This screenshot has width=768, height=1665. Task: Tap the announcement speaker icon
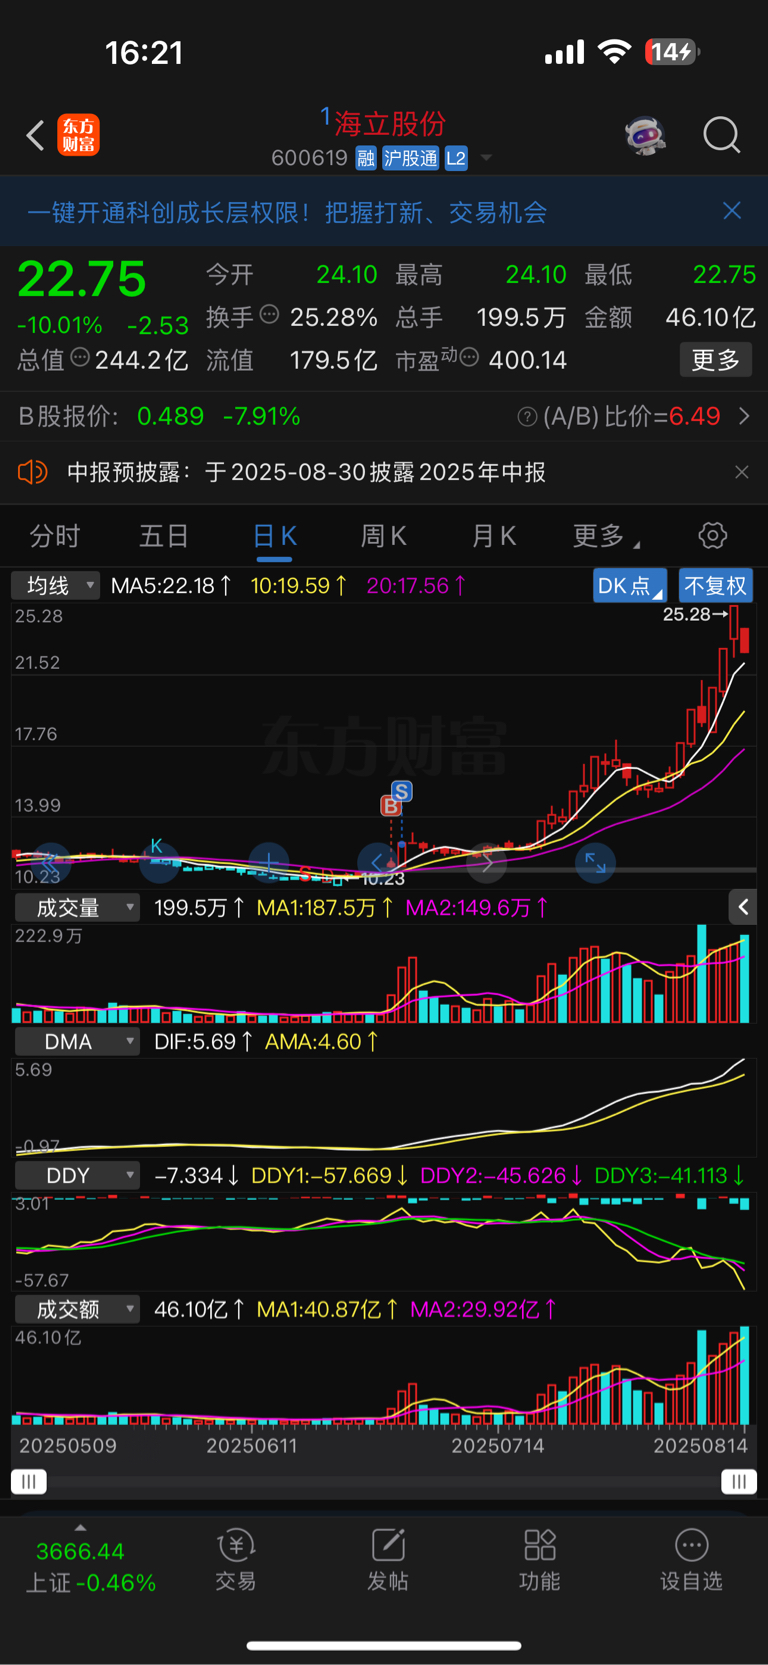pos(33,472)
